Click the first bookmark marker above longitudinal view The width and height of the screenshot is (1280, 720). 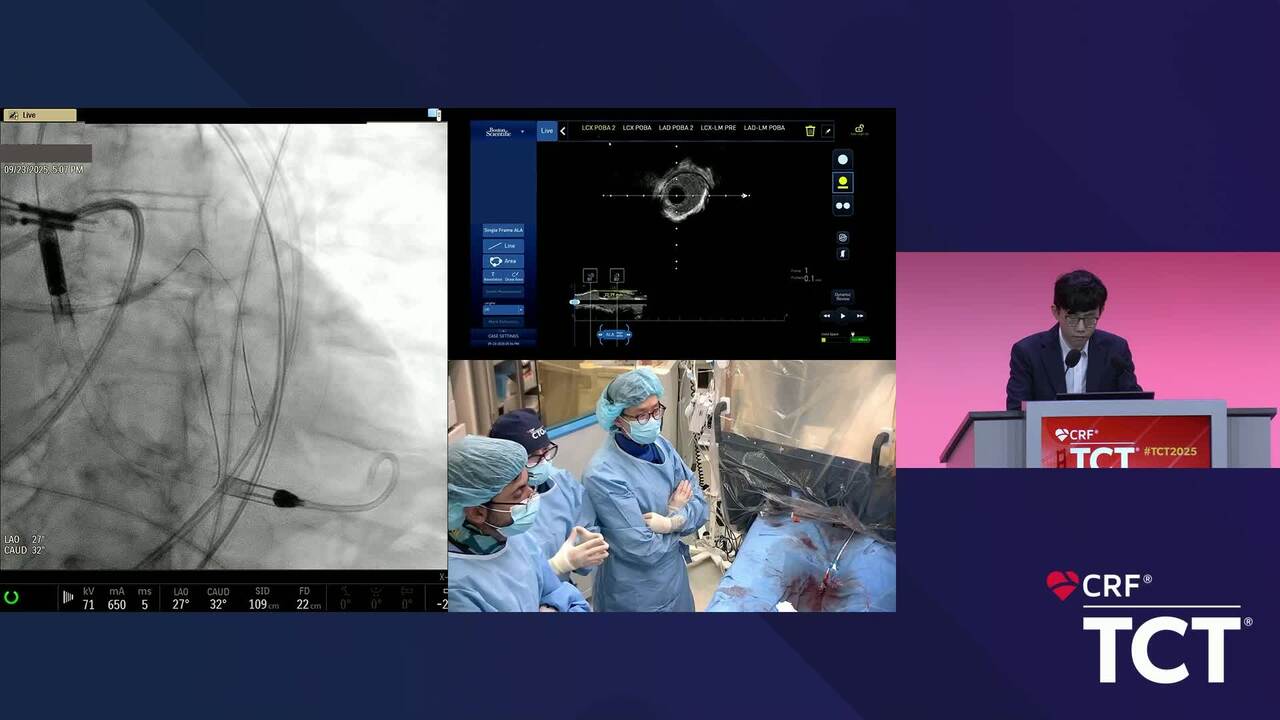pos(590,276)
